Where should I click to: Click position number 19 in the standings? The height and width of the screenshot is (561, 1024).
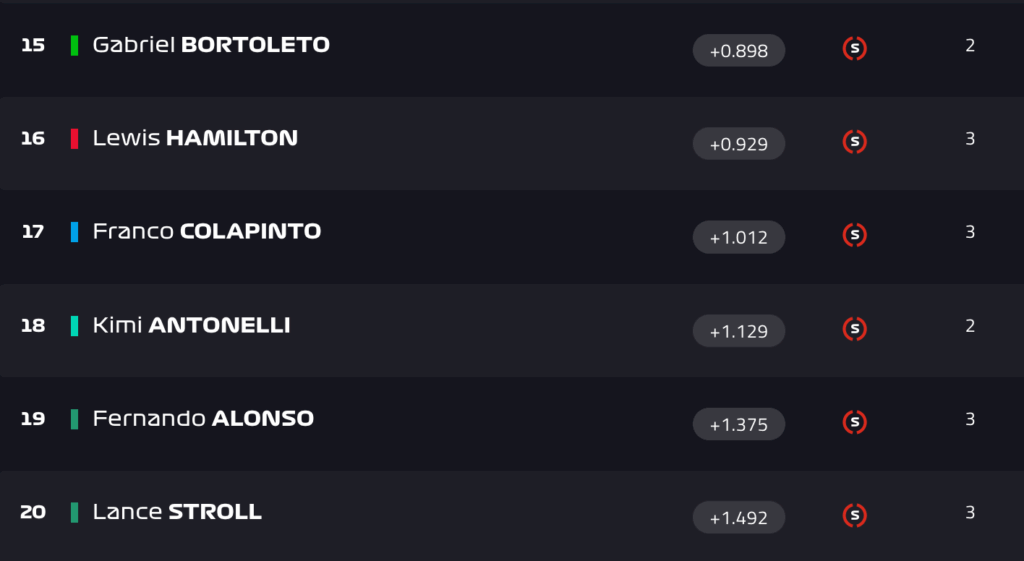click(33, 418)
